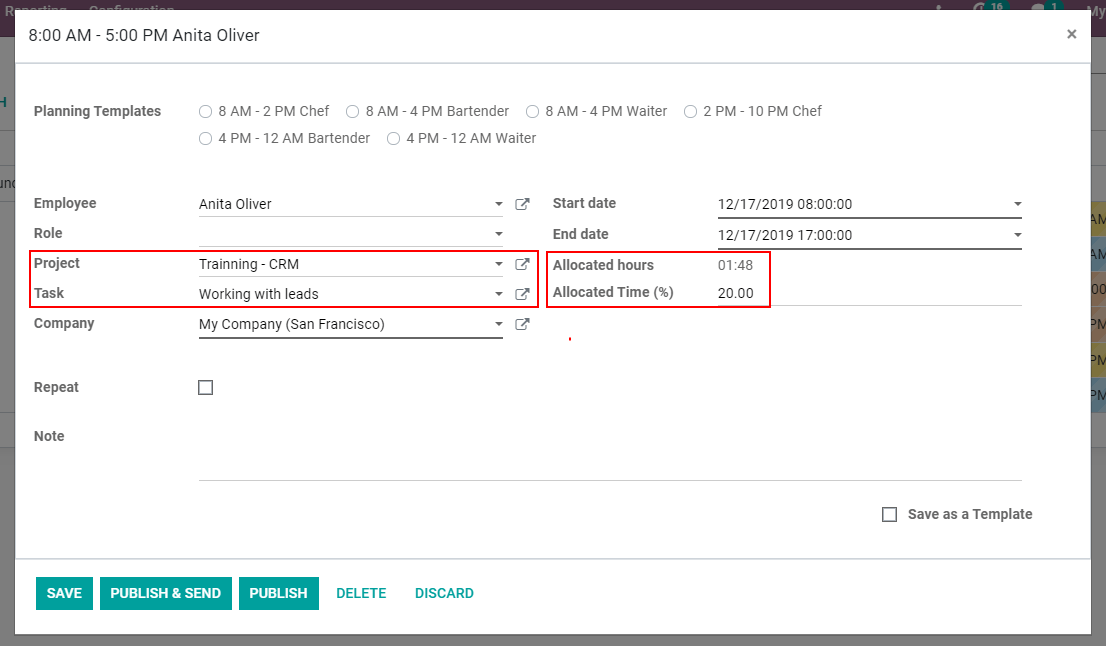Click the PUBLISH button

[x=279, y=593]
